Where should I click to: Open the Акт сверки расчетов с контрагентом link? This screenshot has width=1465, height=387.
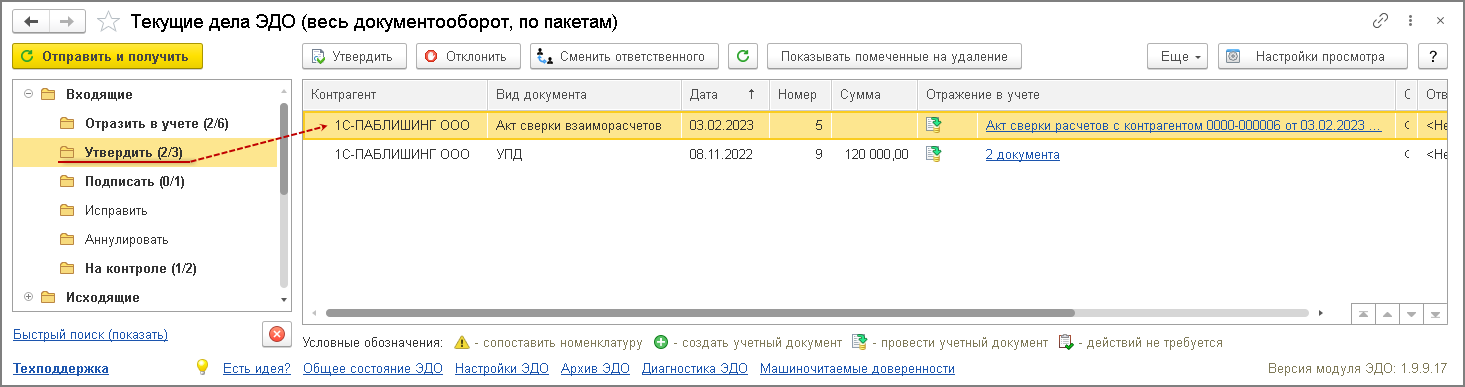1184,125
